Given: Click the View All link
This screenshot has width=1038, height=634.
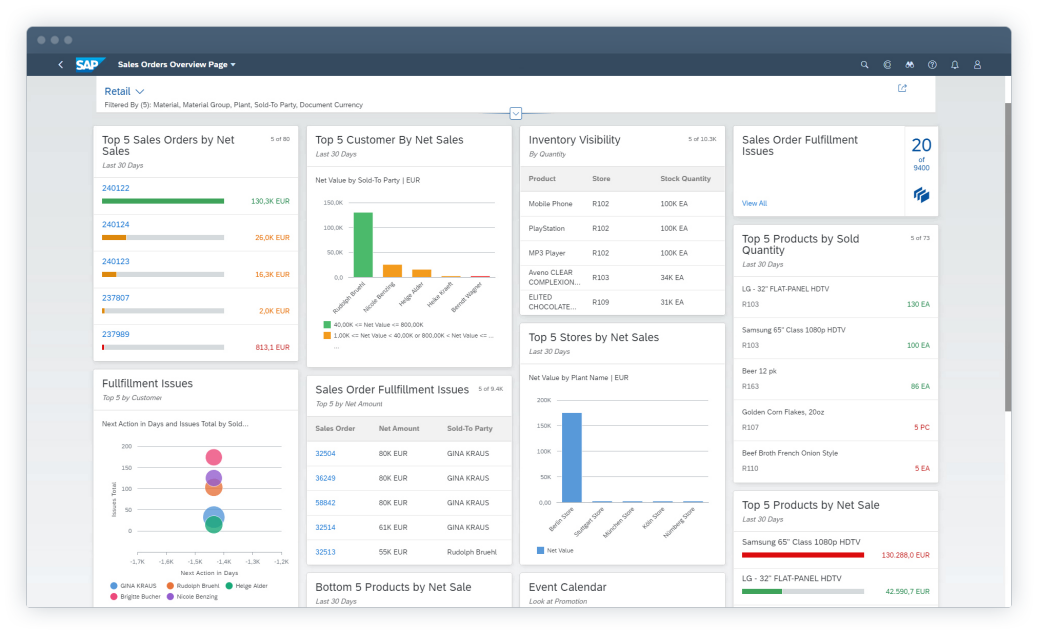Looking at the screenshot, I should 754,203.
